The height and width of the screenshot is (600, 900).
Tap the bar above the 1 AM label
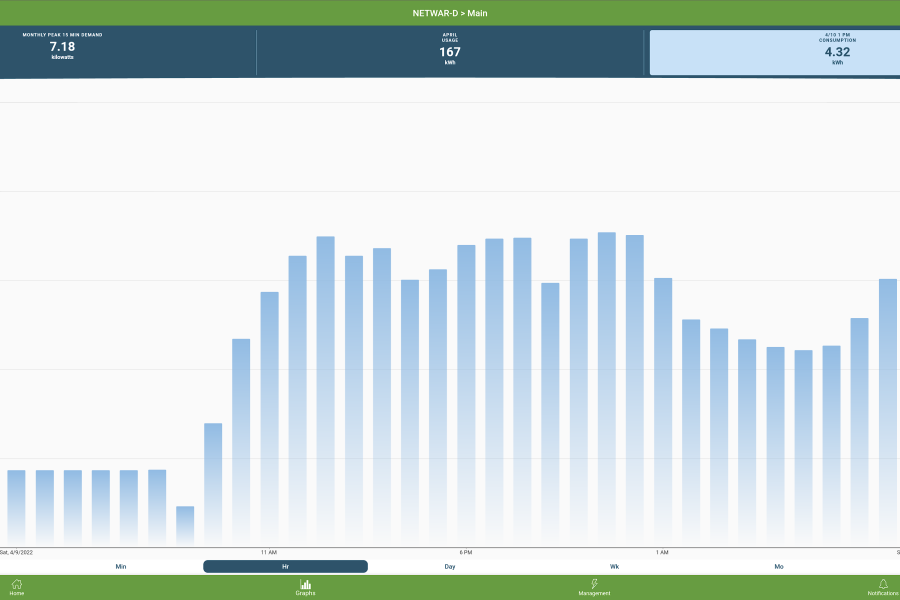pyautogui.click(x=662, y=412)
